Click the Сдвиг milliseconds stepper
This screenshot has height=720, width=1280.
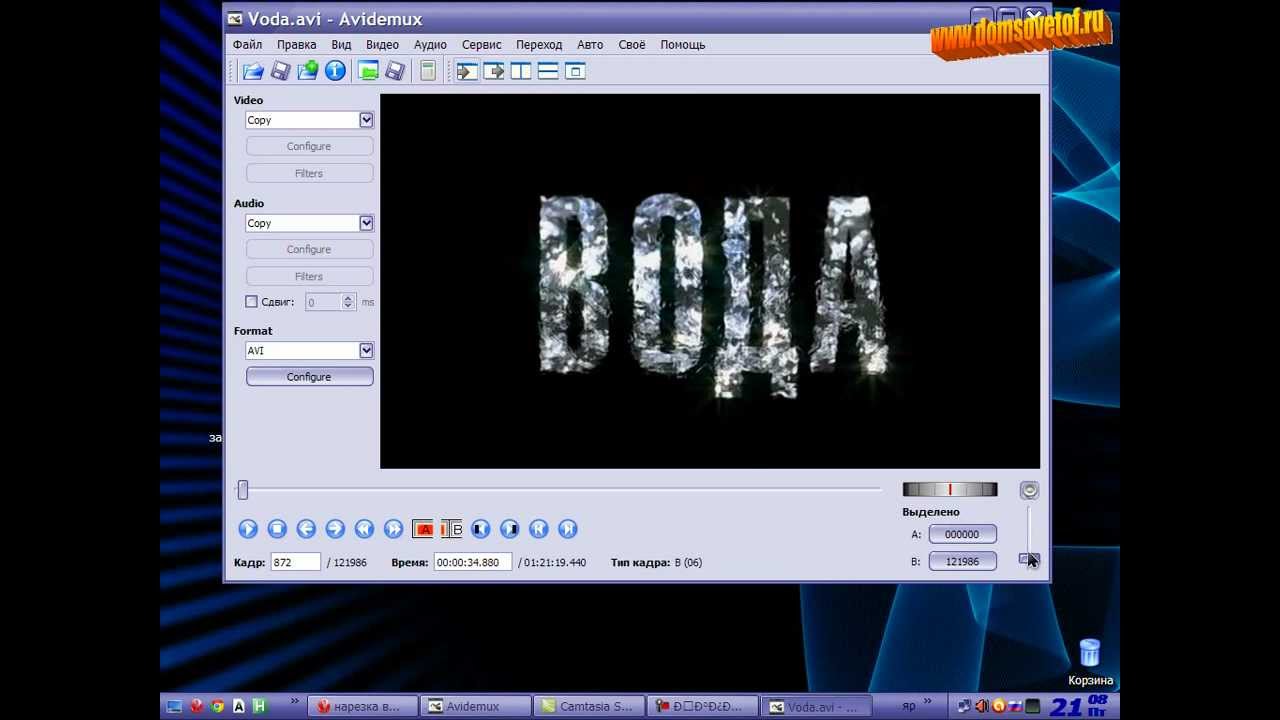(x=348, y=302)
